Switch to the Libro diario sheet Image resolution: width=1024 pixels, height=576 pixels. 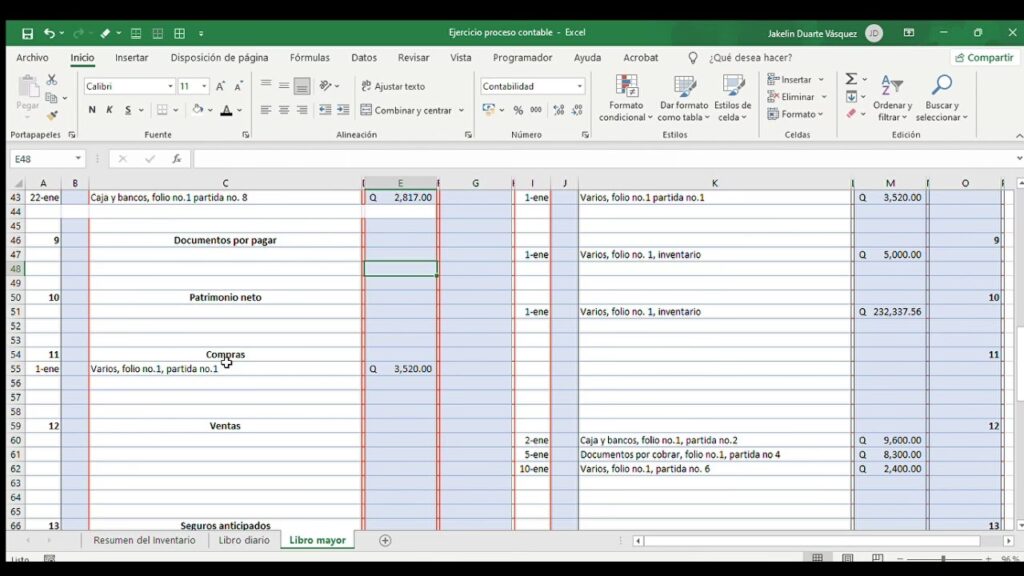pos(243,540)
